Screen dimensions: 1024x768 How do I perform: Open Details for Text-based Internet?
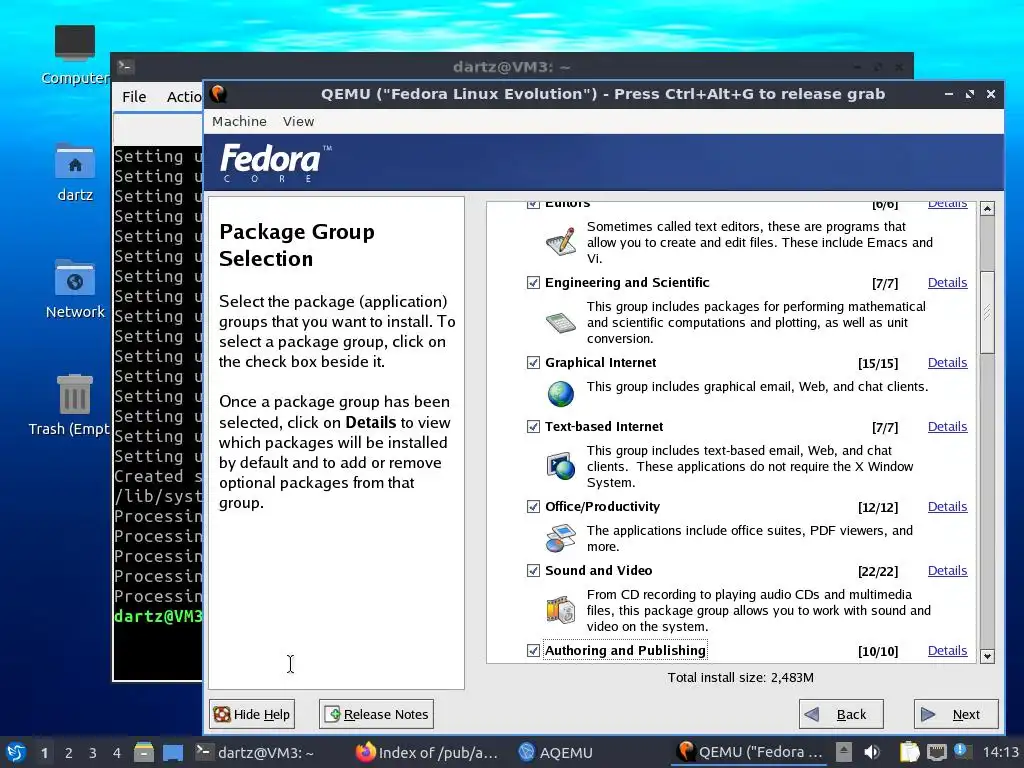pyautogui.click(x=948, y=426)
